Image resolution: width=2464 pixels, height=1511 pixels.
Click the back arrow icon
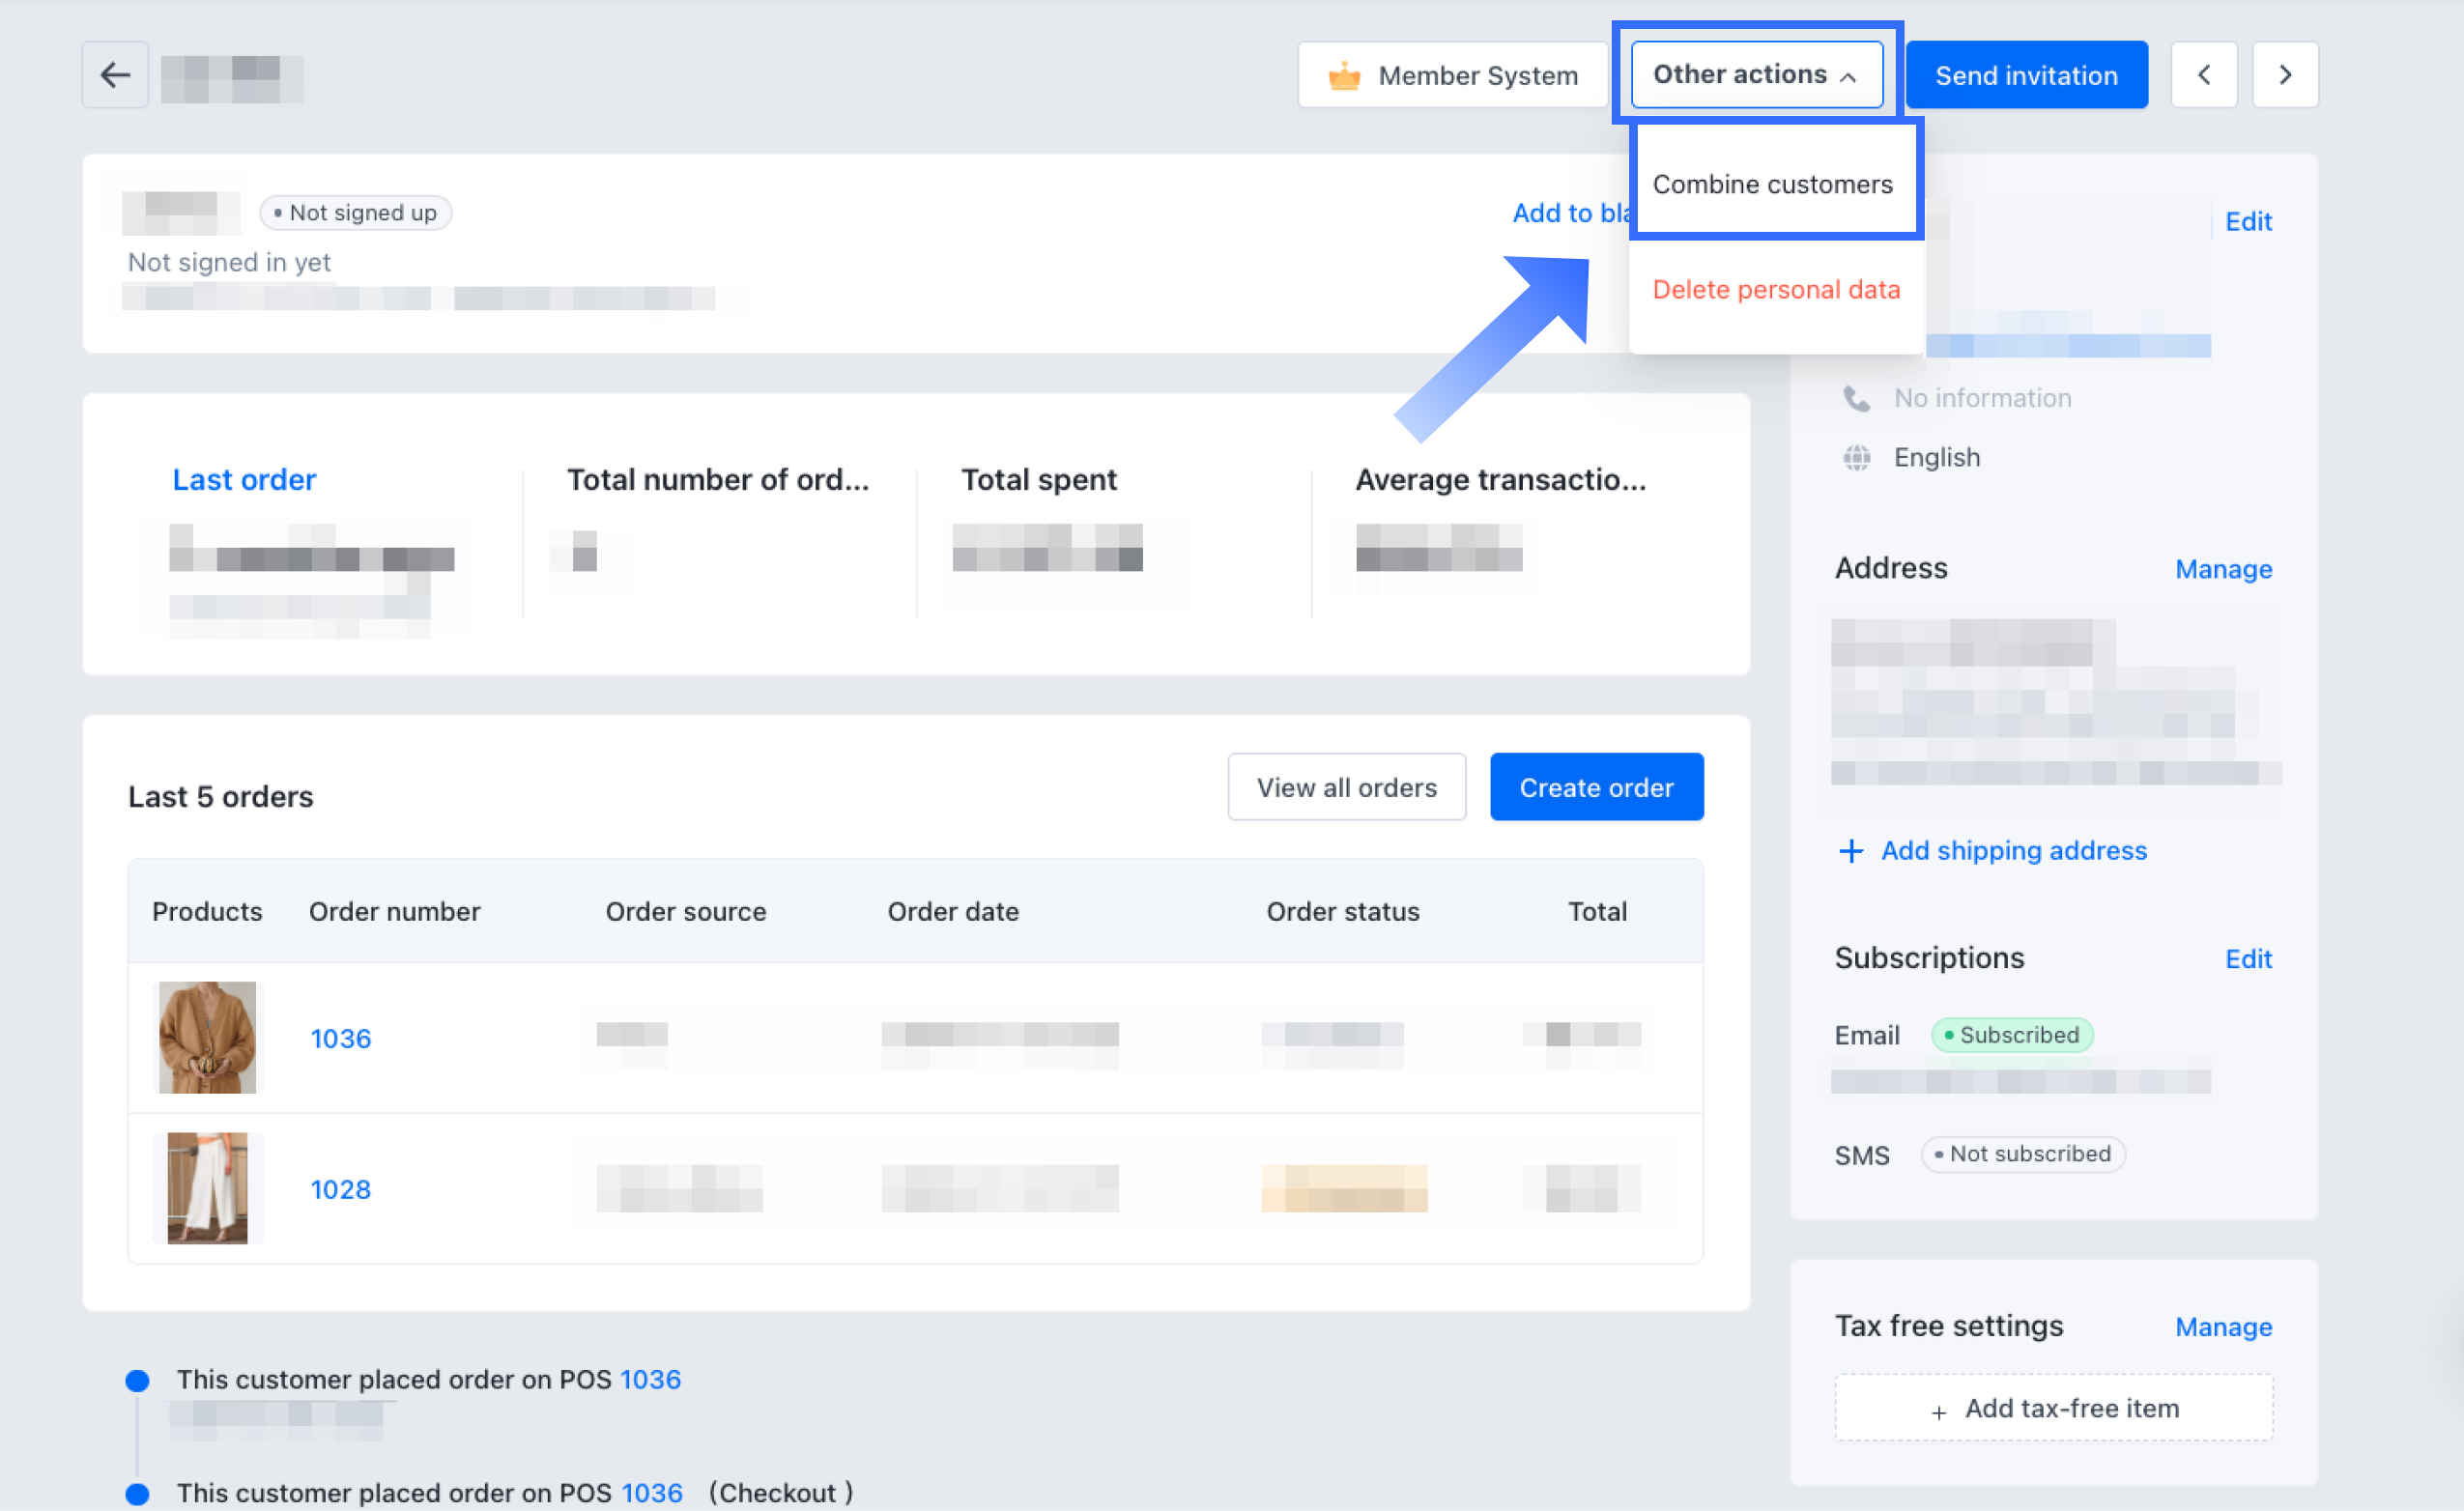(x=115, y=75)
